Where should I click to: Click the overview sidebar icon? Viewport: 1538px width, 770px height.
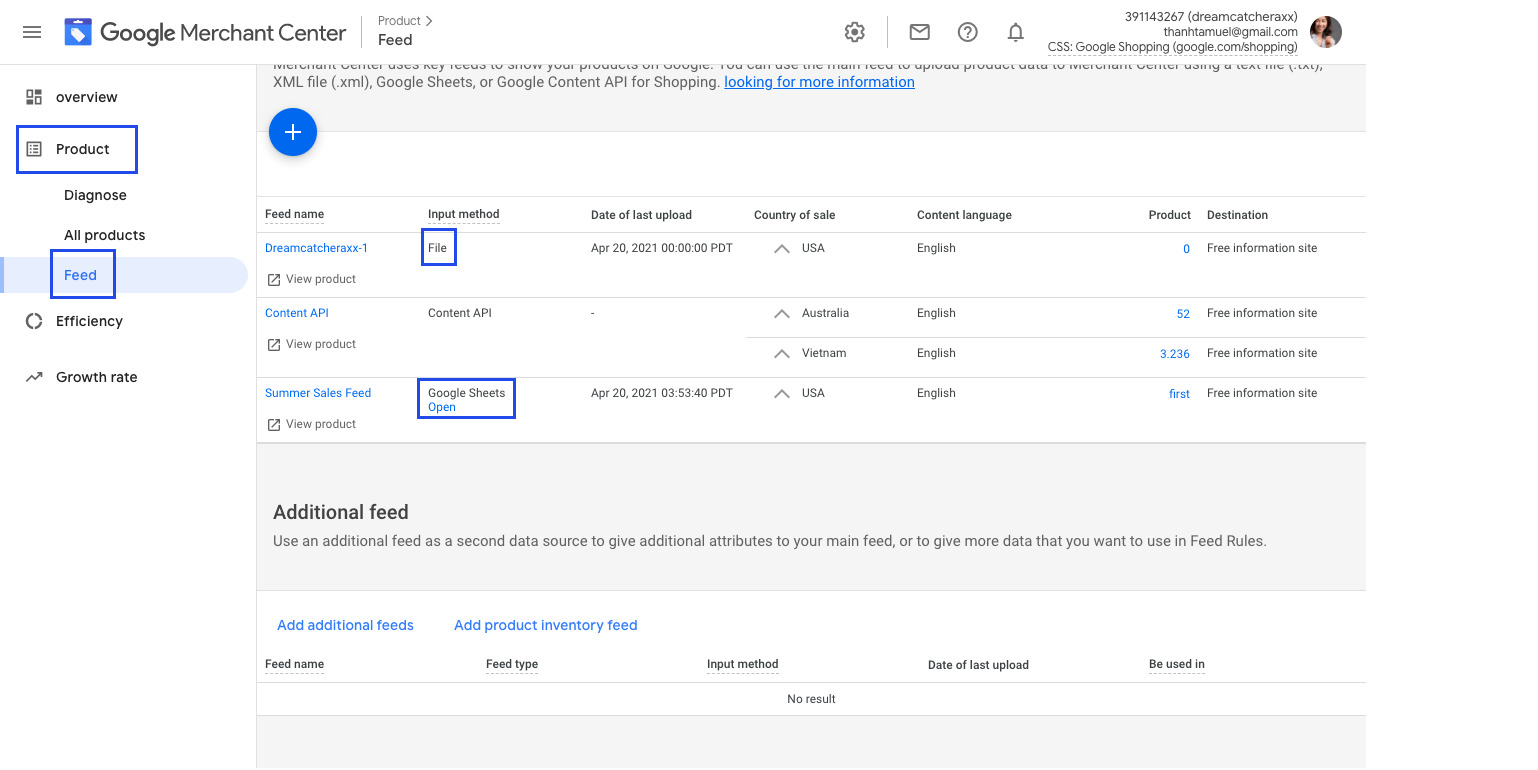(32, 95)
